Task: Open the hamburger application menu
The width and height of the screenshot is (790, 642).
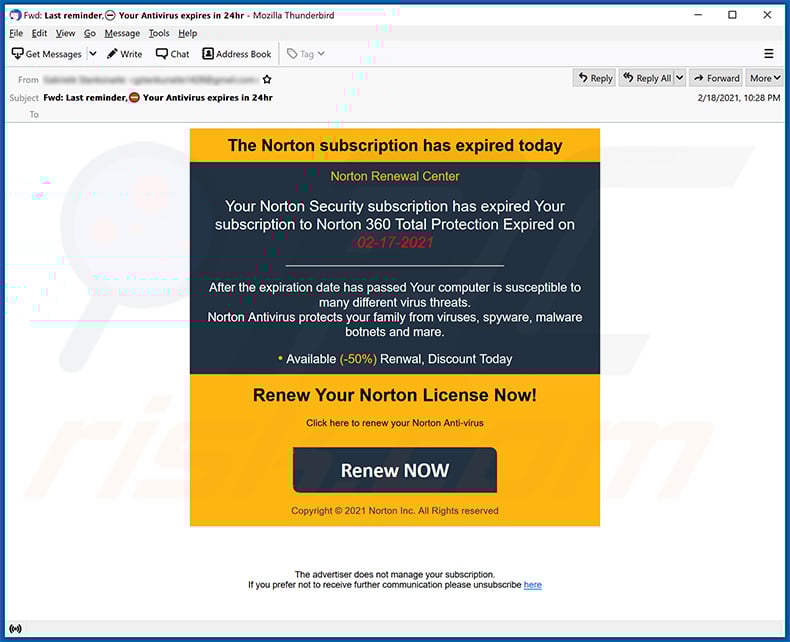Action: tap(768, 53)
